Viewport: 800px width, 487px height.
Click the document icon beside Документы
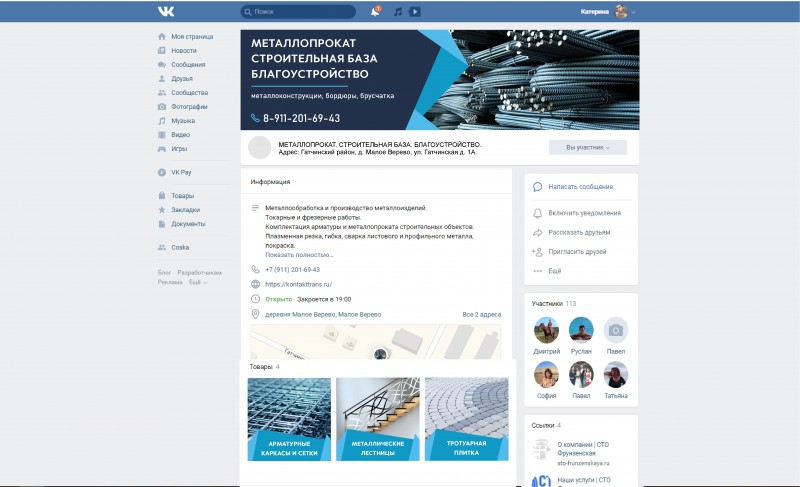click(162, 224)
